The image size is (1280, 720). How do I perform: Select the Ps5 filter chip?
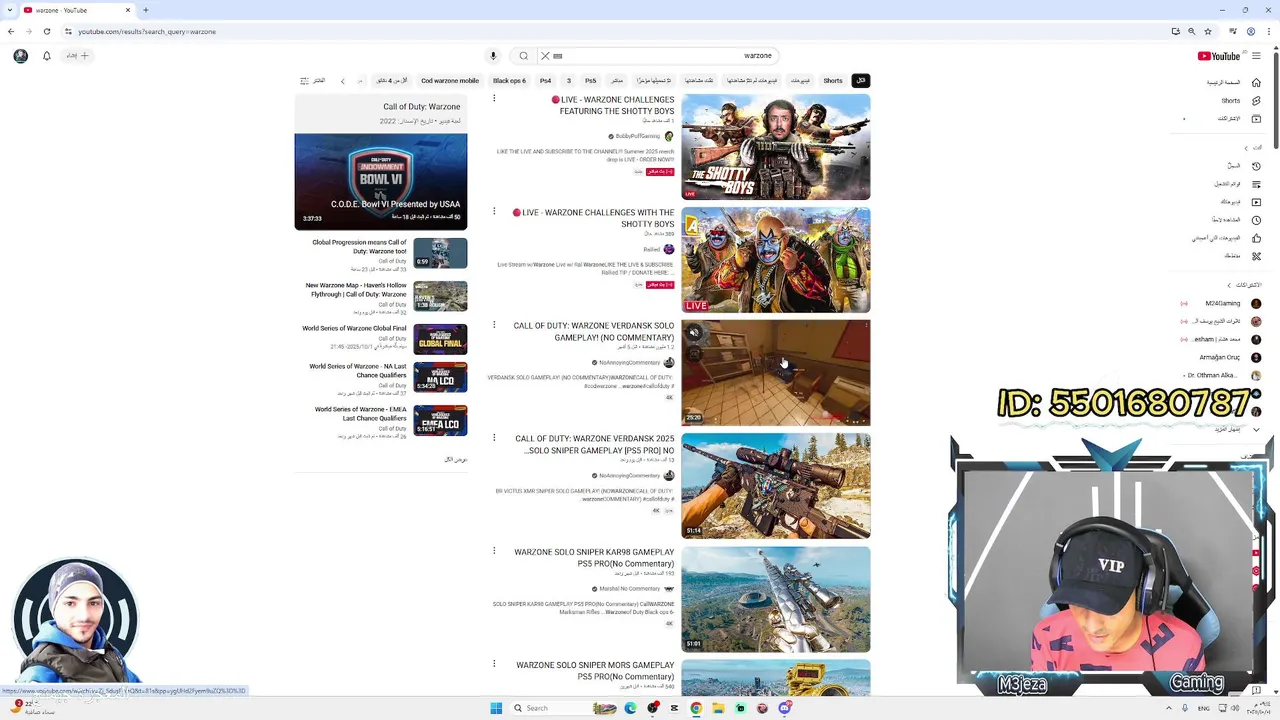(x=590, y=81)
